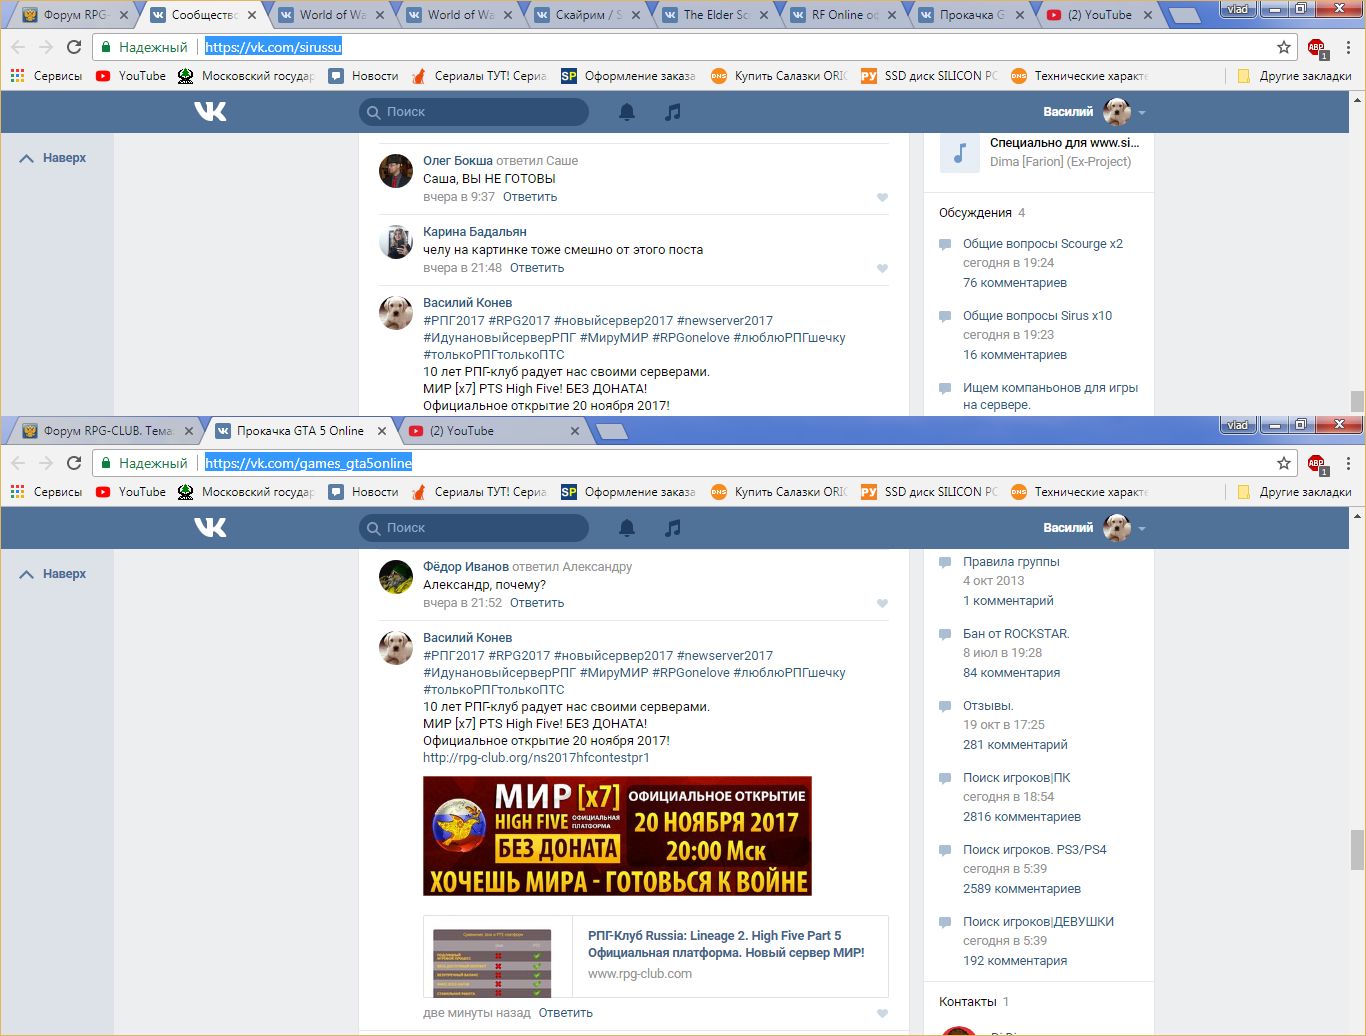Image resolution: width=1366 pixels, height=1036 pixels.
Task: Open Chrome three-dot menu in the top window
Action: [1348, 47]
